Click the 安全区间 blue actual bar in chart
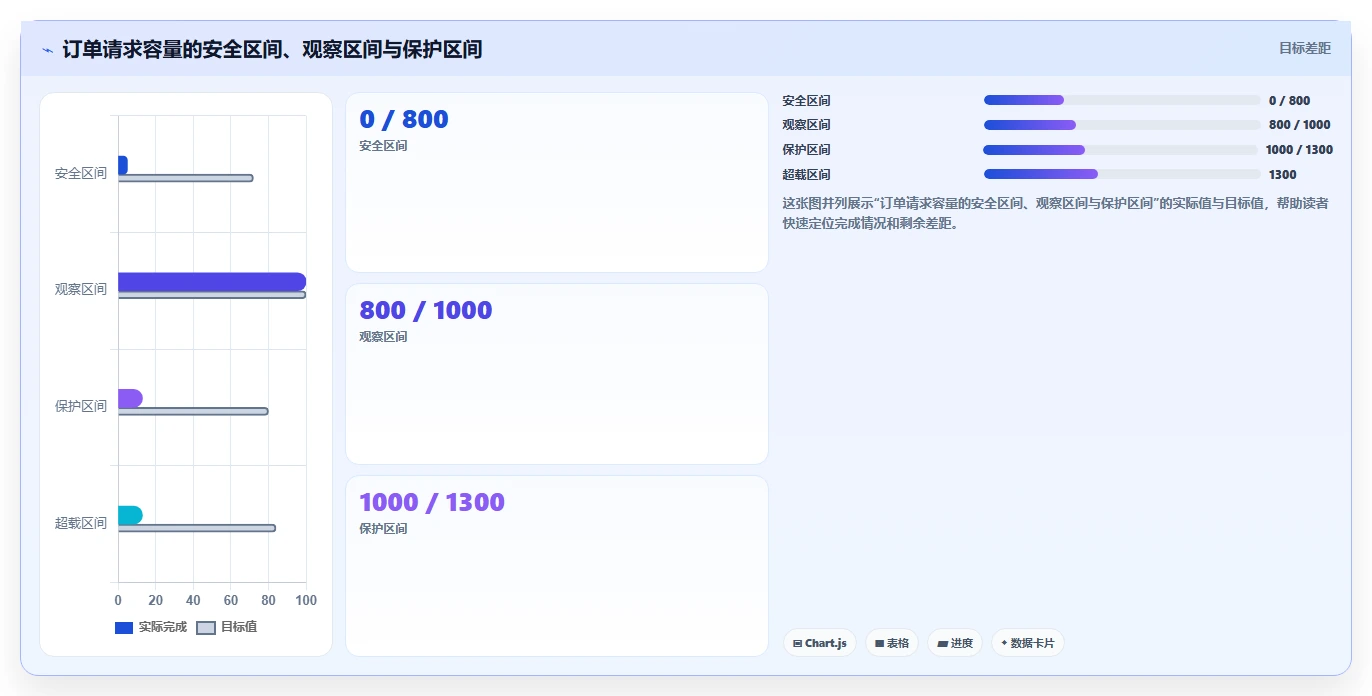This screenshot has width=1372, height=696. [123, 165]
